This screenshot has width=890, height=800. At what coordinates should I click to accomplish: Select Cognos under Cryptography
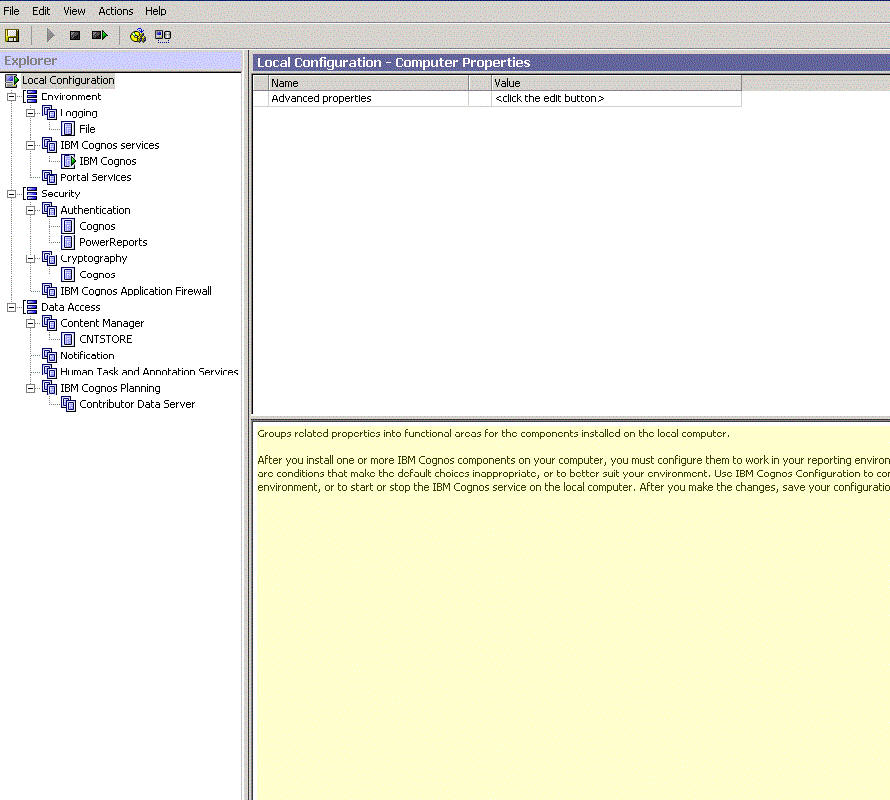97,275
